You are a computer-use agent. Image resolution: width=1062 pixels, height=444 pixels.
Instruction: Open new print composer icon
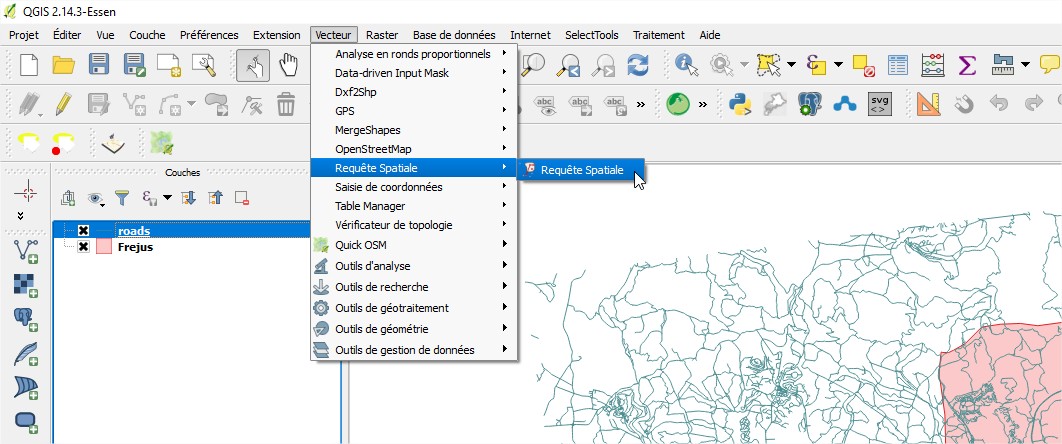pyautogui.click(x=169, y=65)
